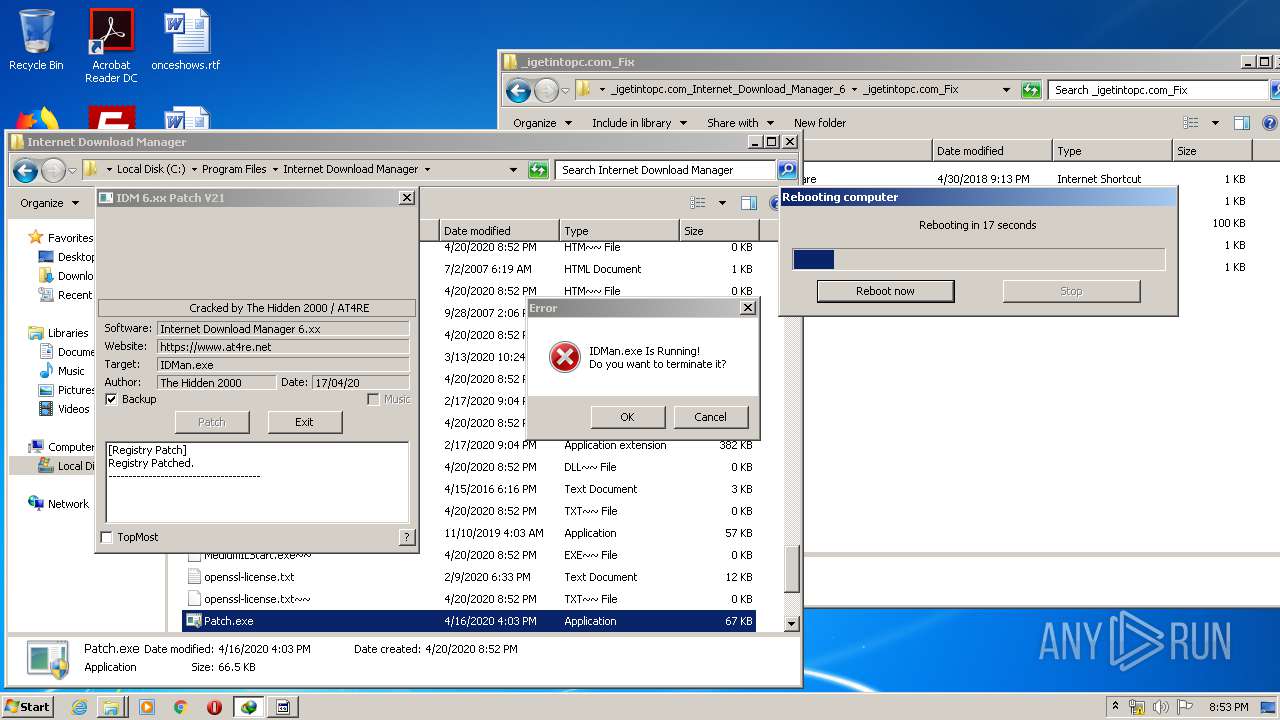
Task: Click the change view icon in _igetintopc.com_Fix window
Action: [x=1190, y=123]
